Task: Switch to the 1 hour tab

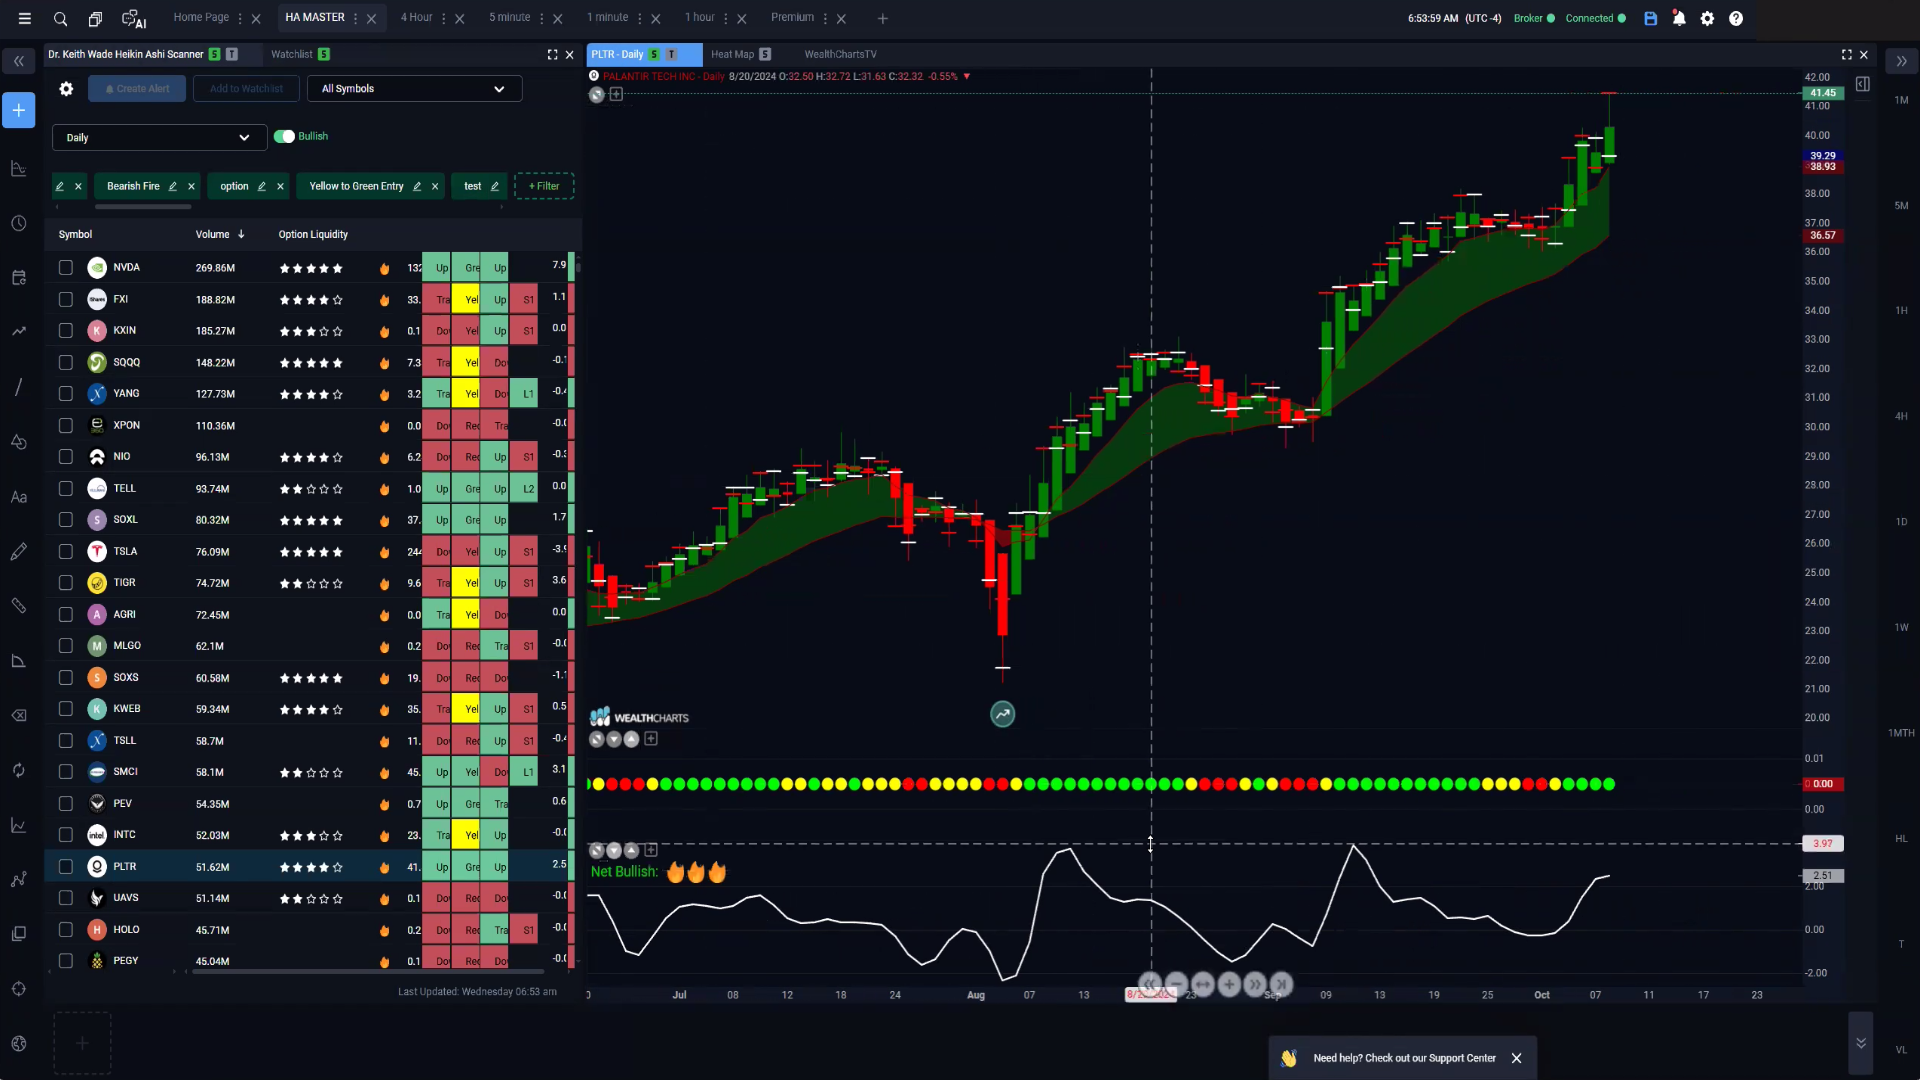Action: point(699,18)
